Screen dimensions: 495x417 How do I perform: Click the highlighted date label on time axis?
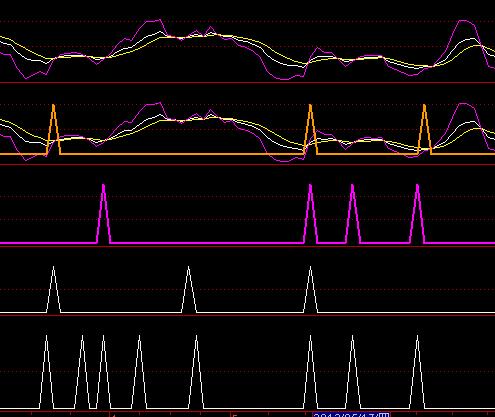351,415
